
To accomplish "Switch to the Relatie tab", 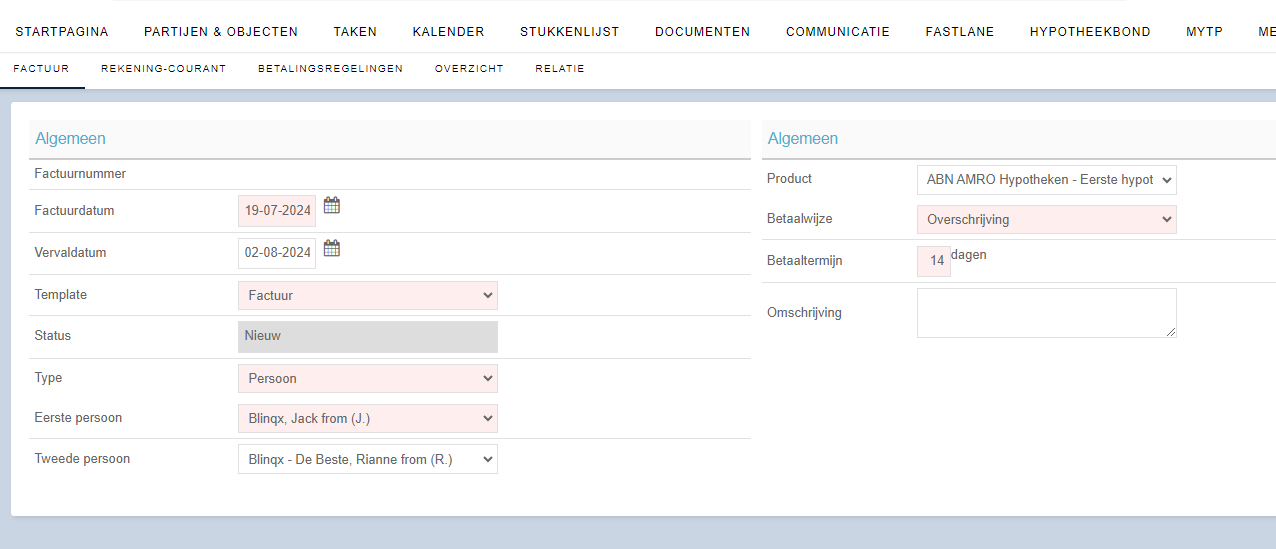I will [560, 69].
